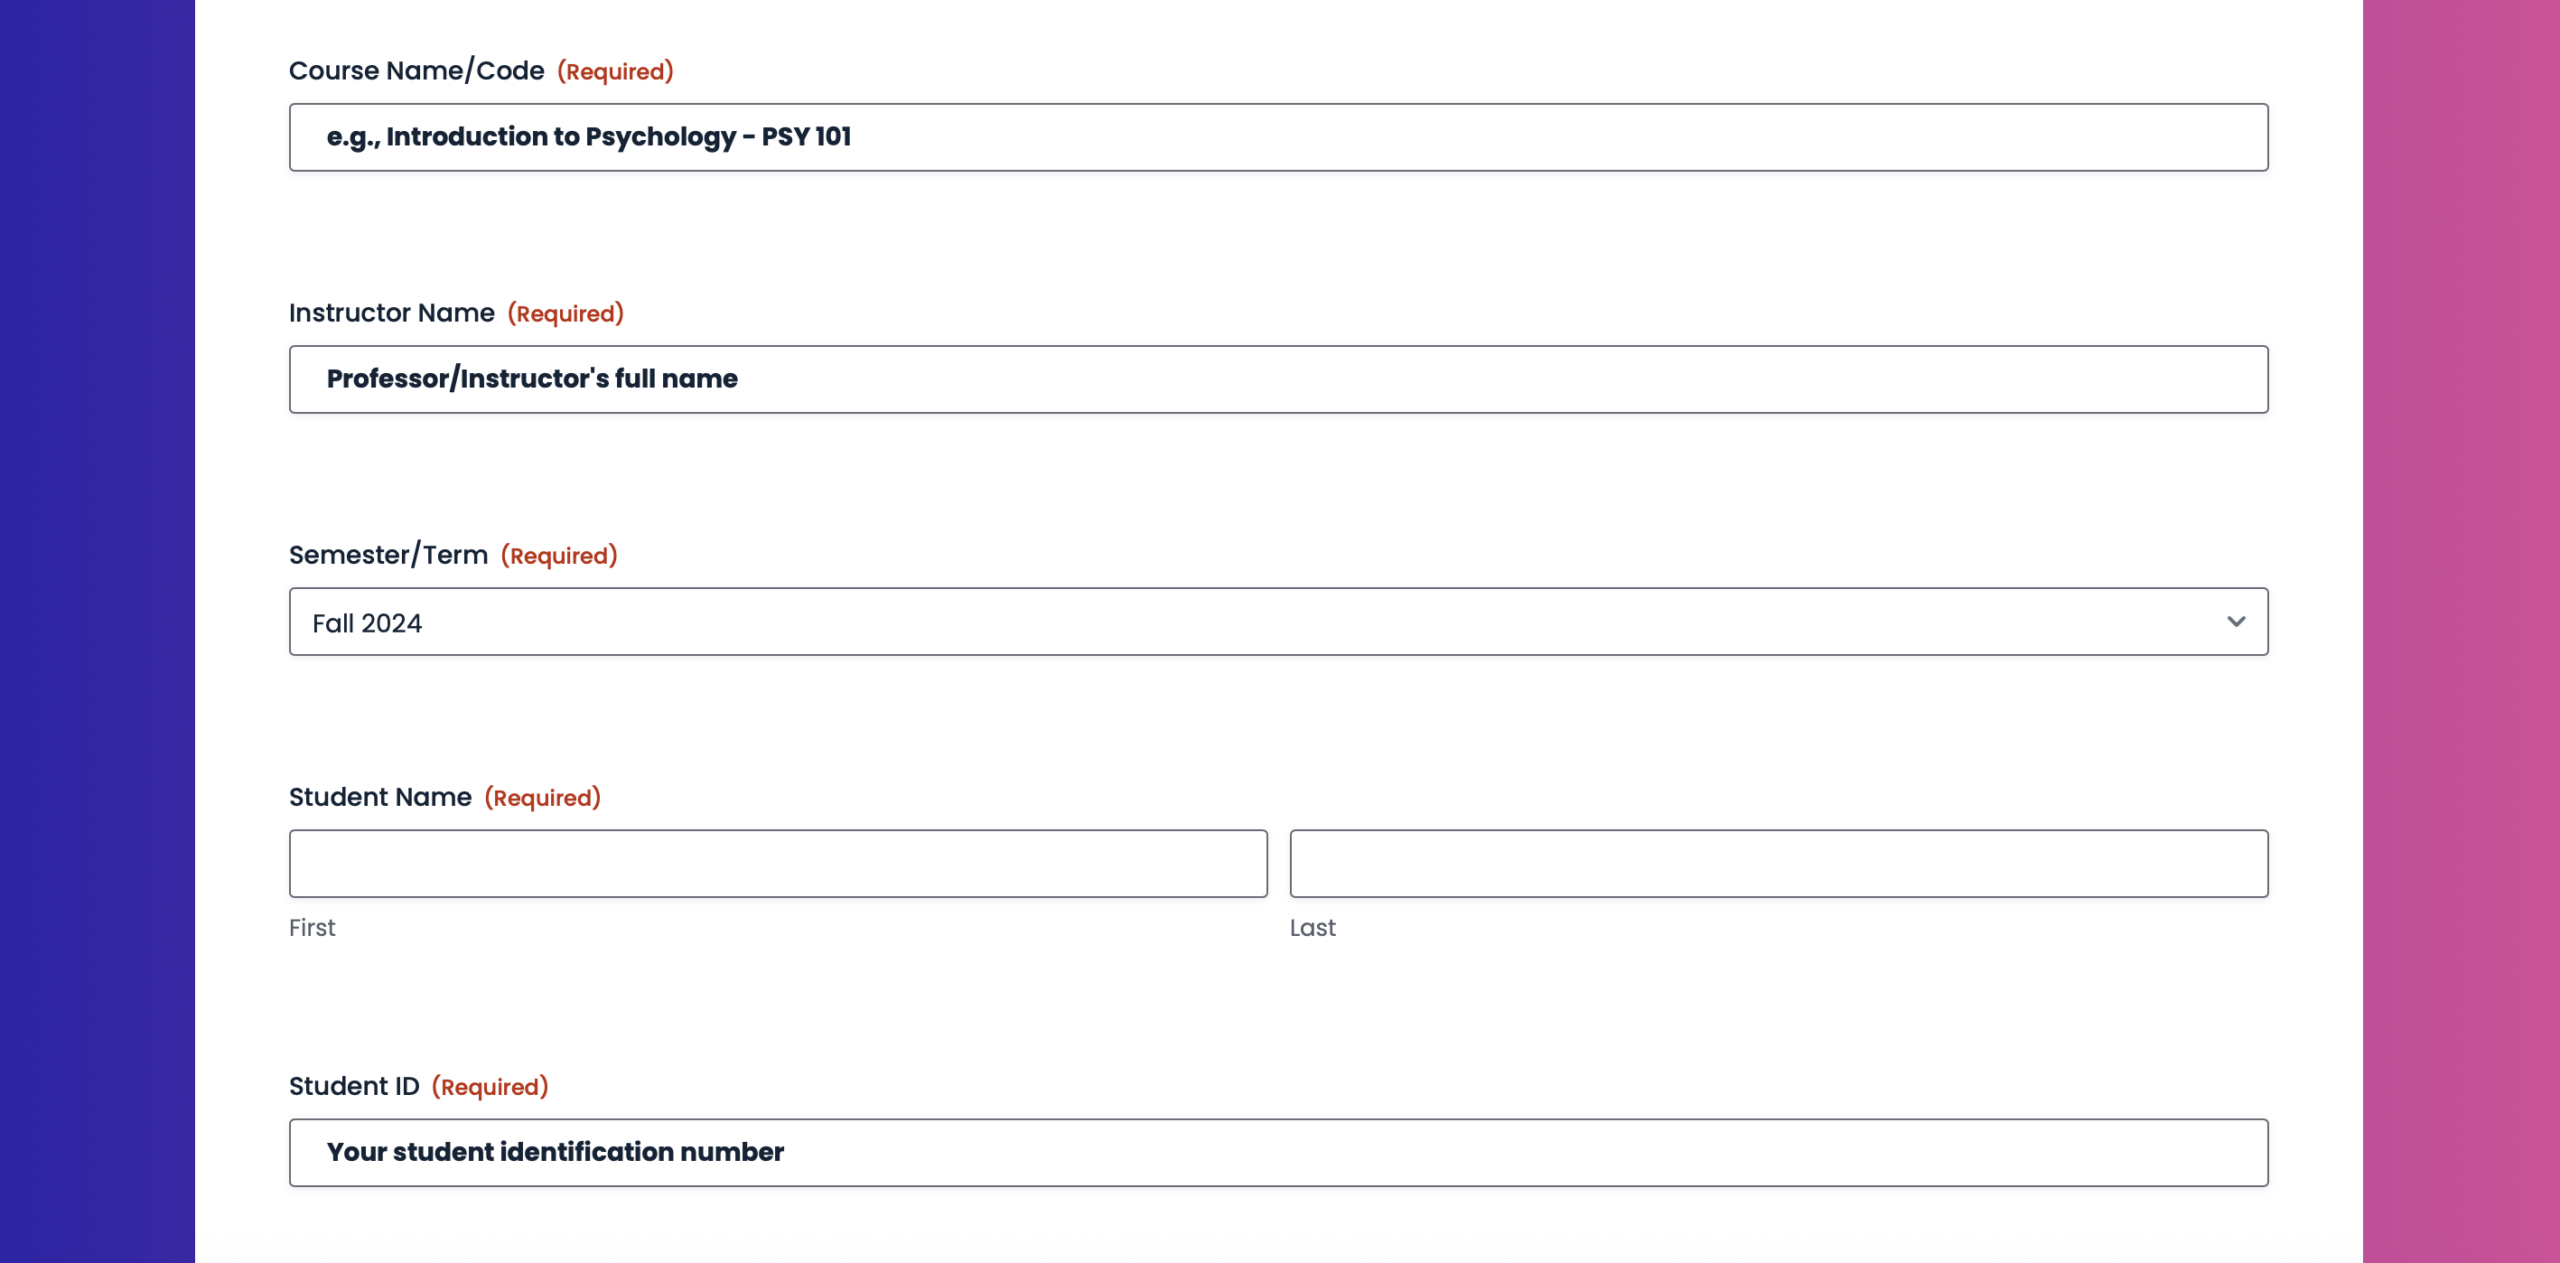The width and height of the screenshot is (2560, 1263).
Task: Click Required marker beside Course Name/Code
Action: point(615,72)
